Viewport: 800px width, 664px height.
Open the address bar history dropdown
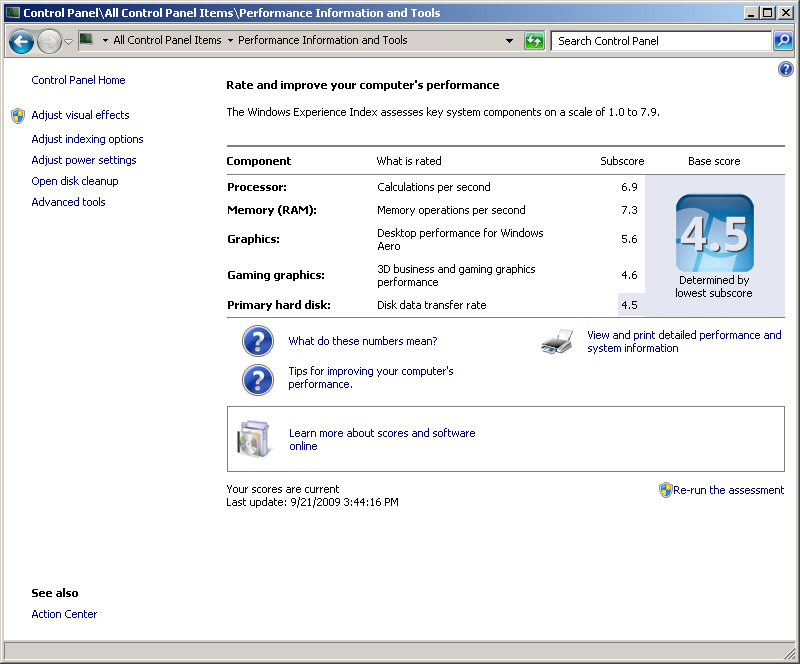pos(509,41)
